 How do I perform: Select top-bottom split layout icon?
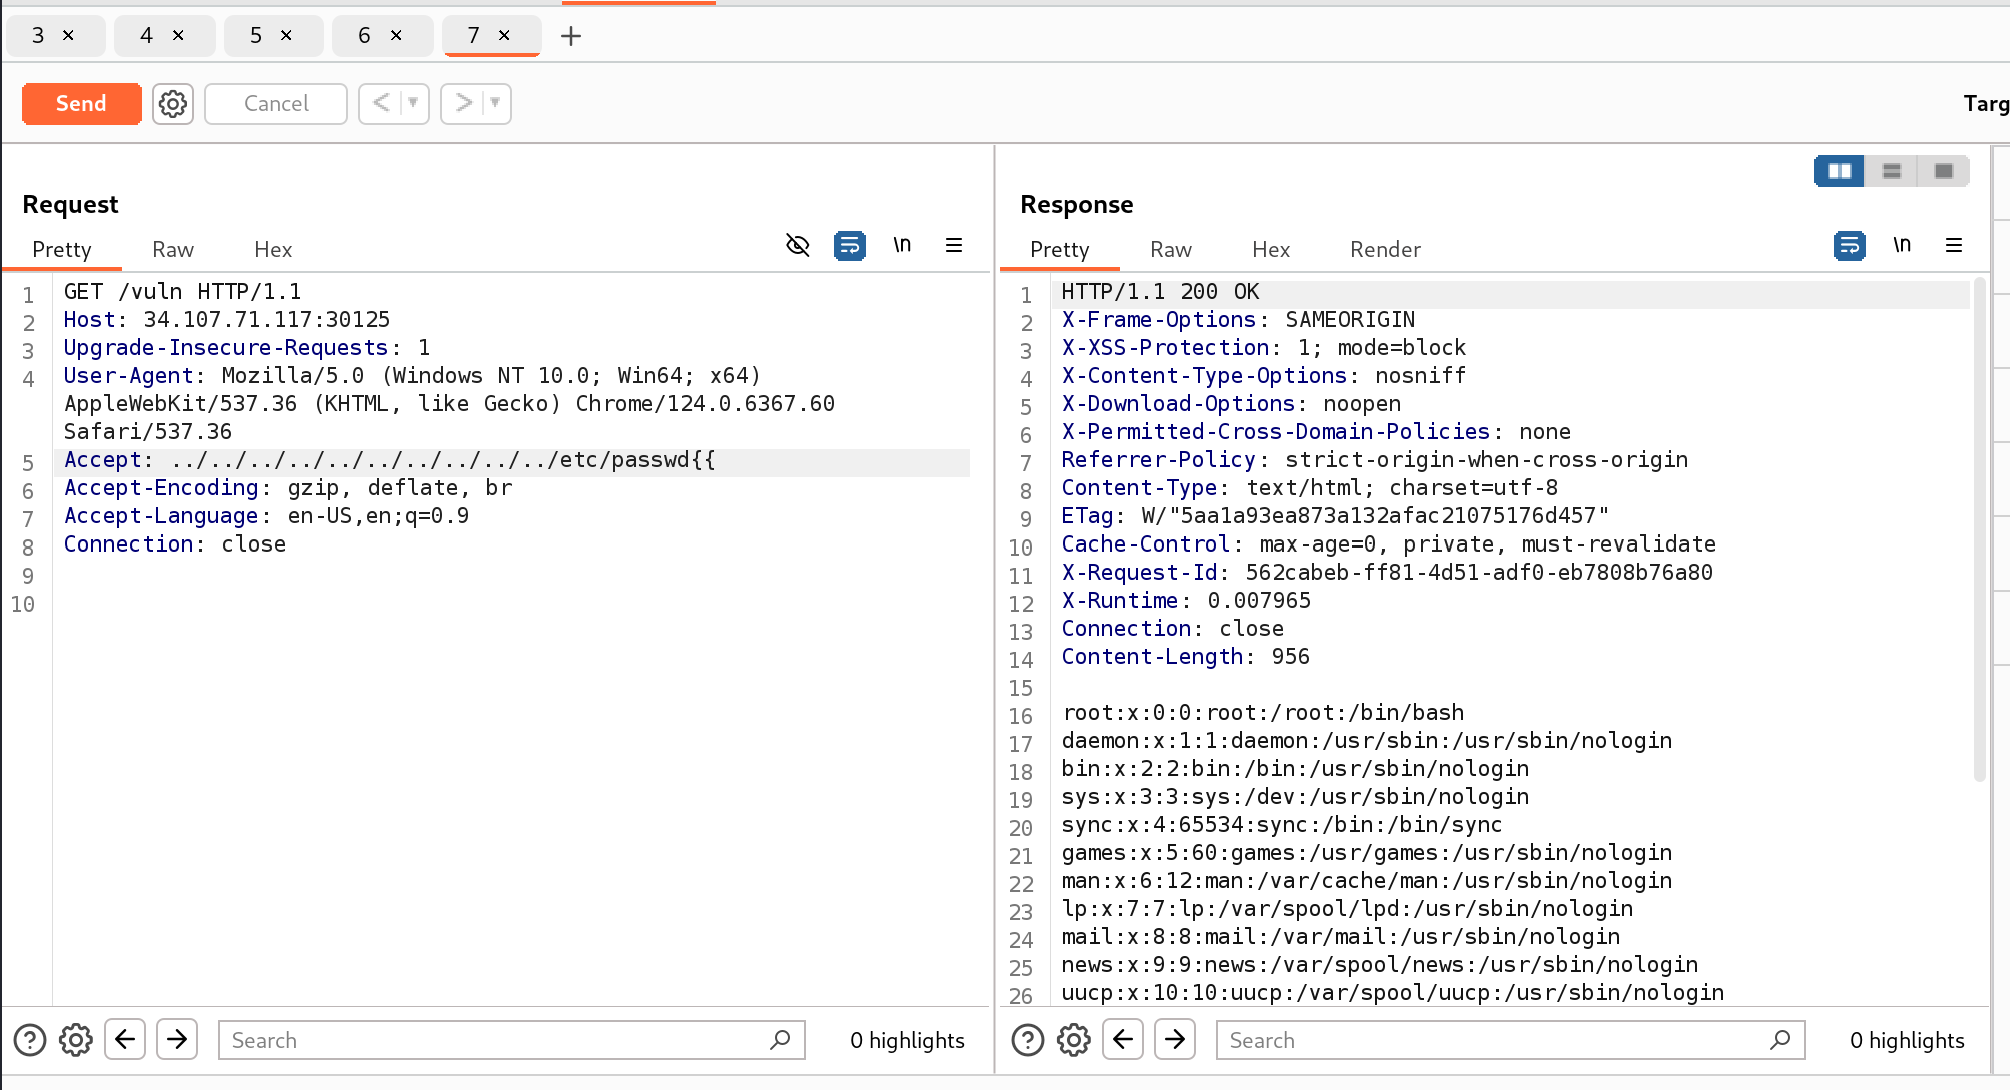(x=1891, y=171)
